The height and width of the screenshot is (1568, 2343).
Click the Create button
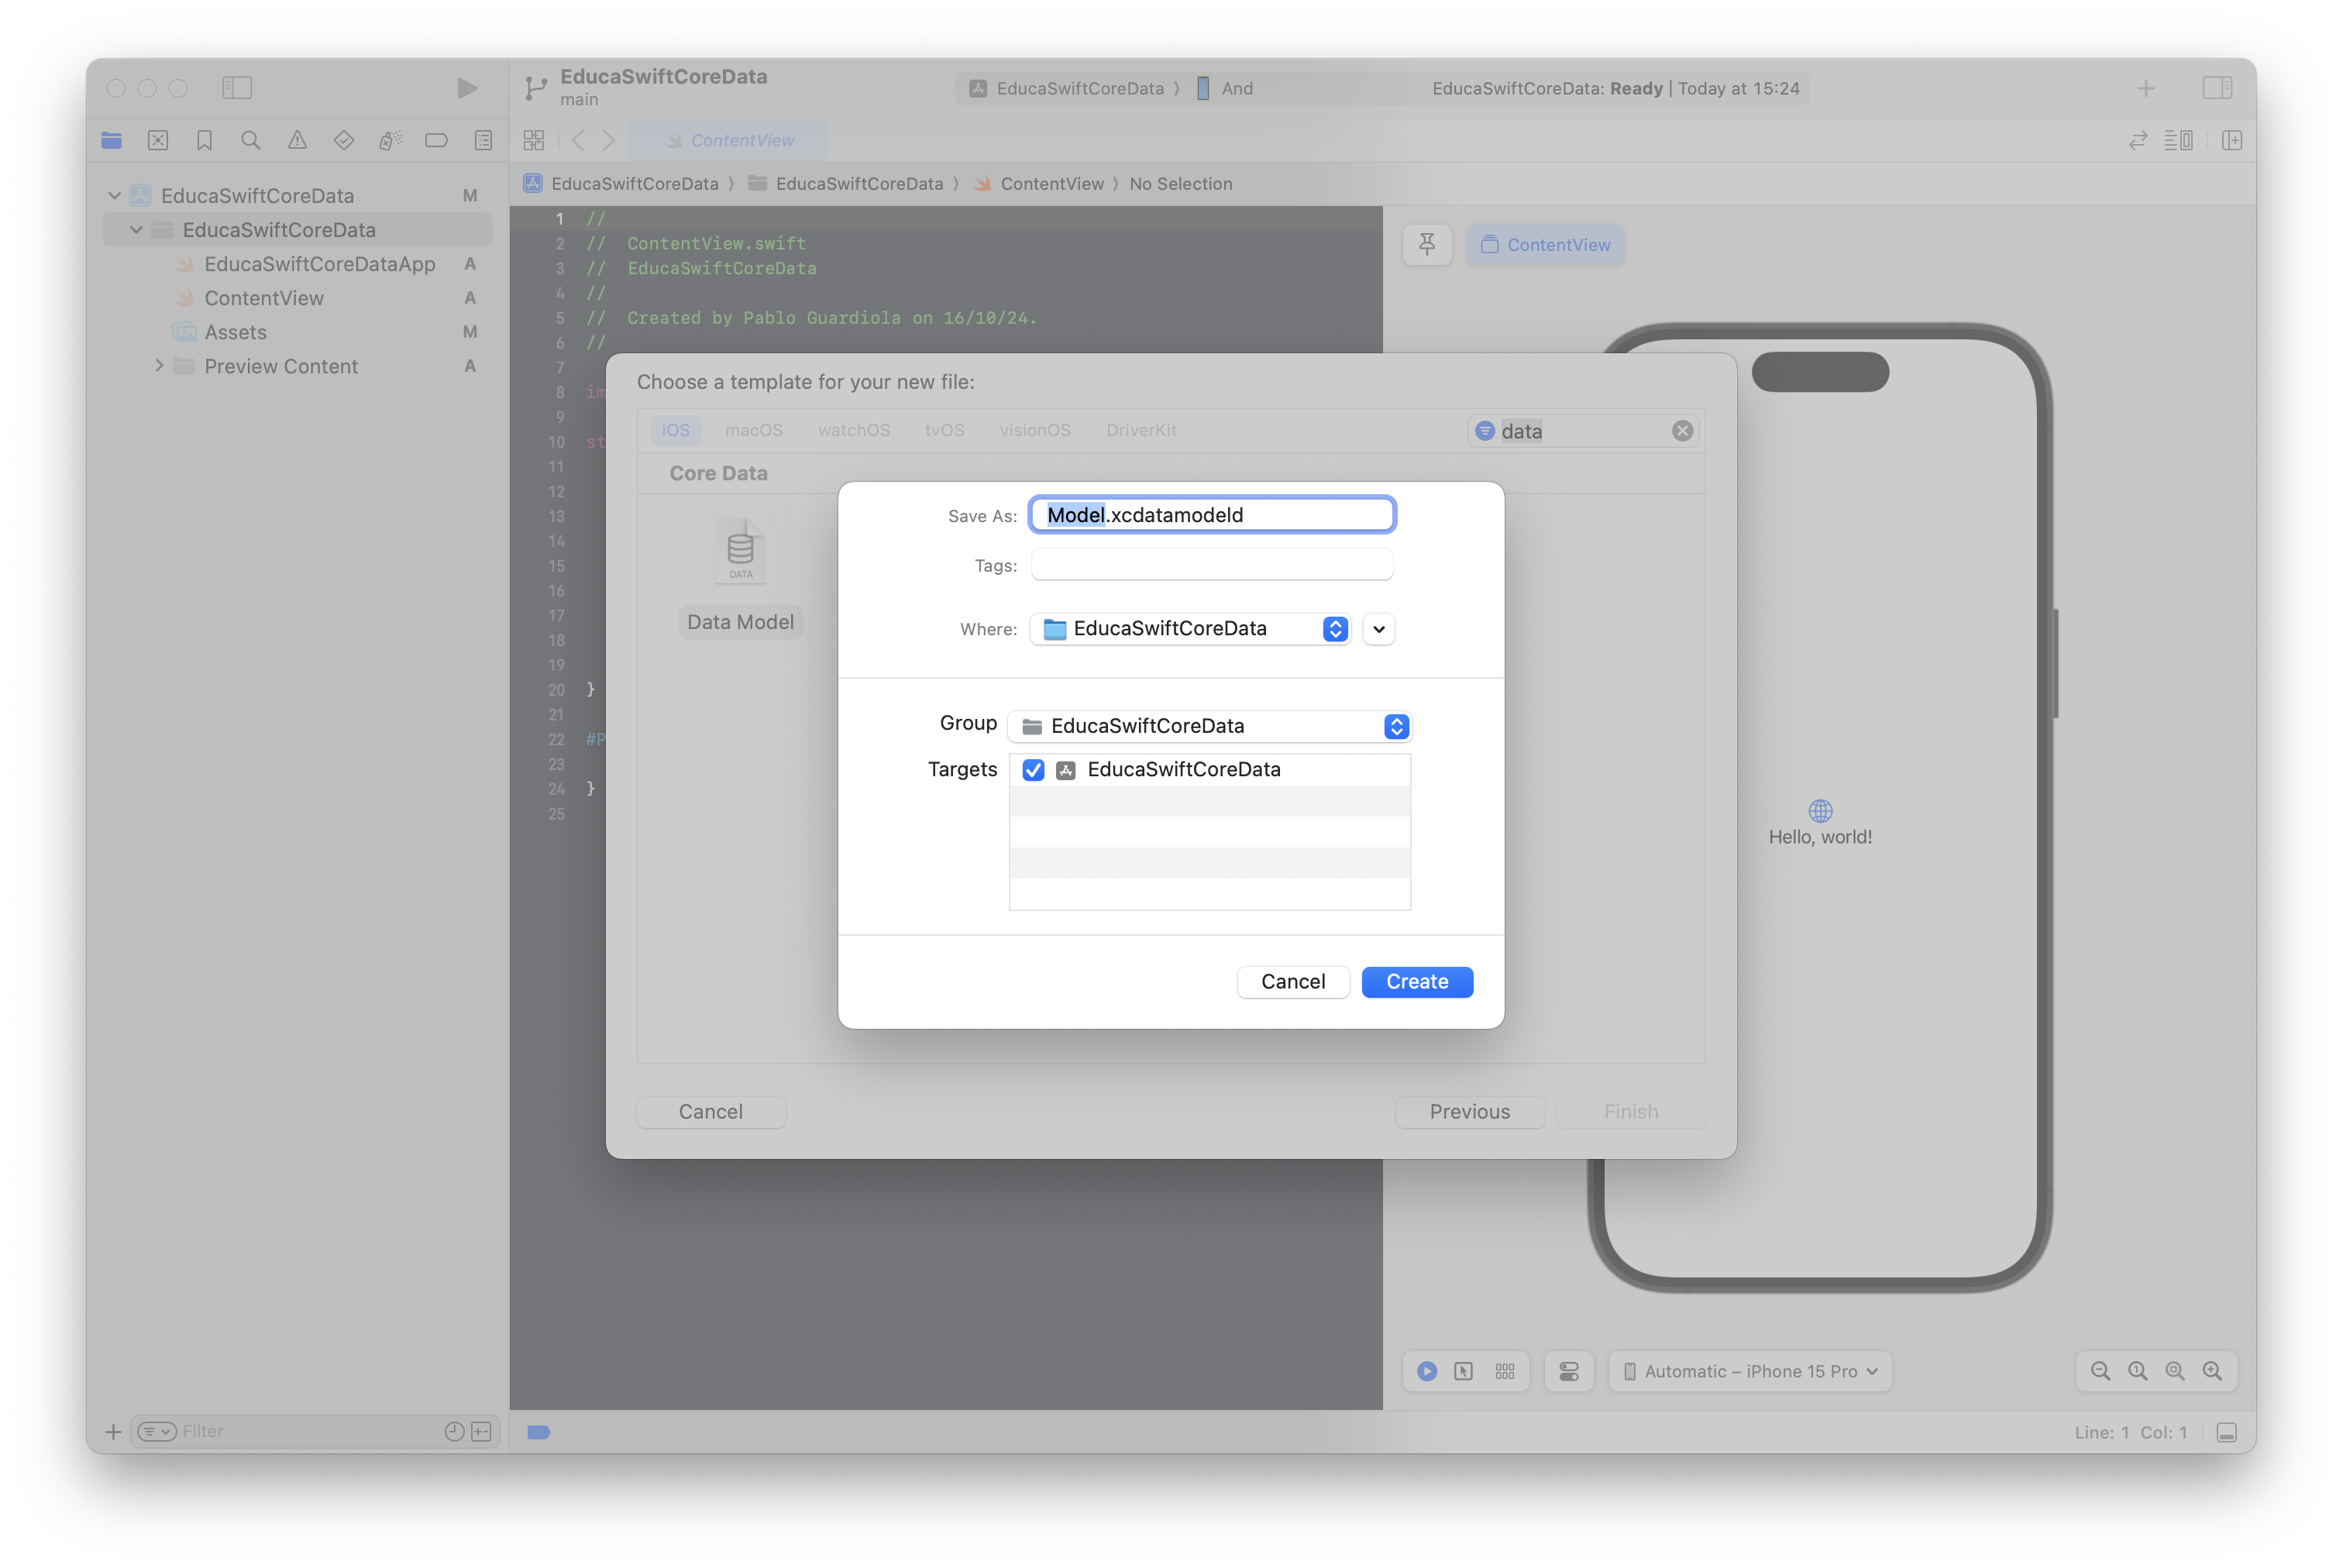click(x=1417, y=982)
